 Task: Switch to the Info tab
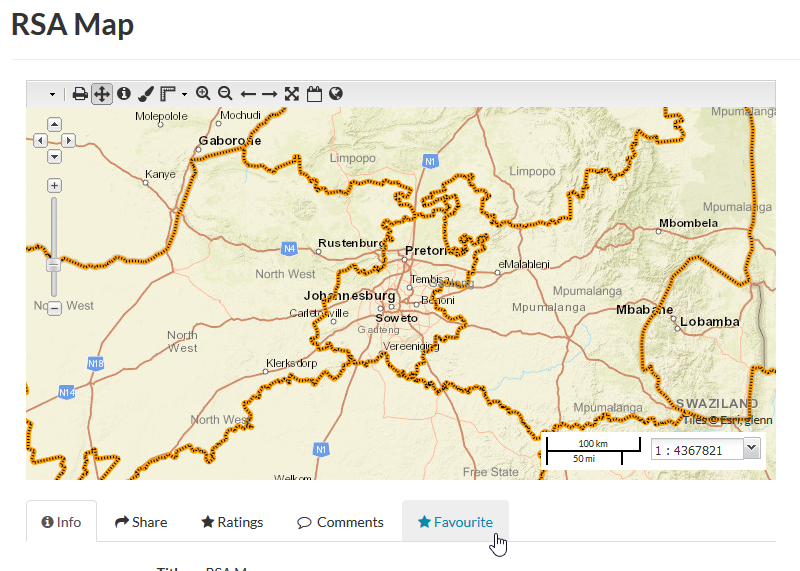(61, 522)
